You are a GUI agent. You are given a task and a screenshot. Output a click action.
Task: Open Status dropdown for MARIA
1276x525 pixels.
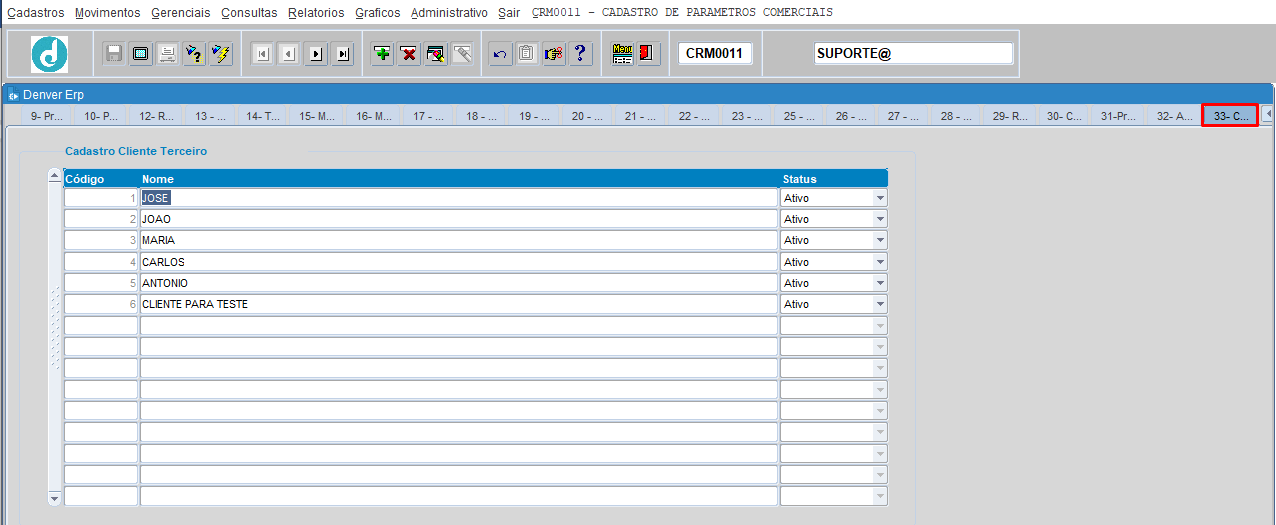880,240
